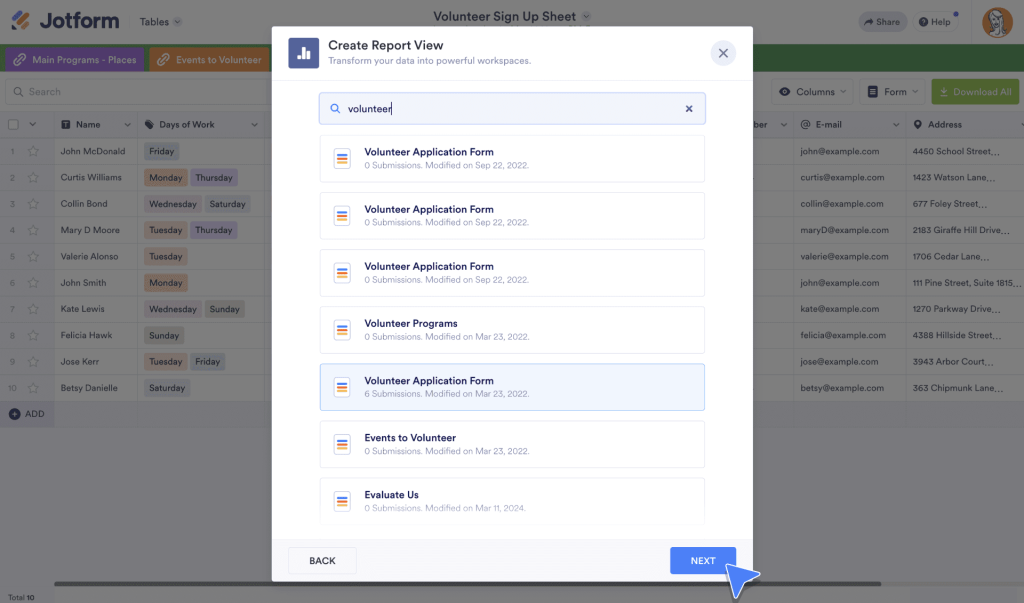This screenshot has height=603, width=1024.
Task: Click the form icon beside Events to Volunteer
Action: point(342,444)
